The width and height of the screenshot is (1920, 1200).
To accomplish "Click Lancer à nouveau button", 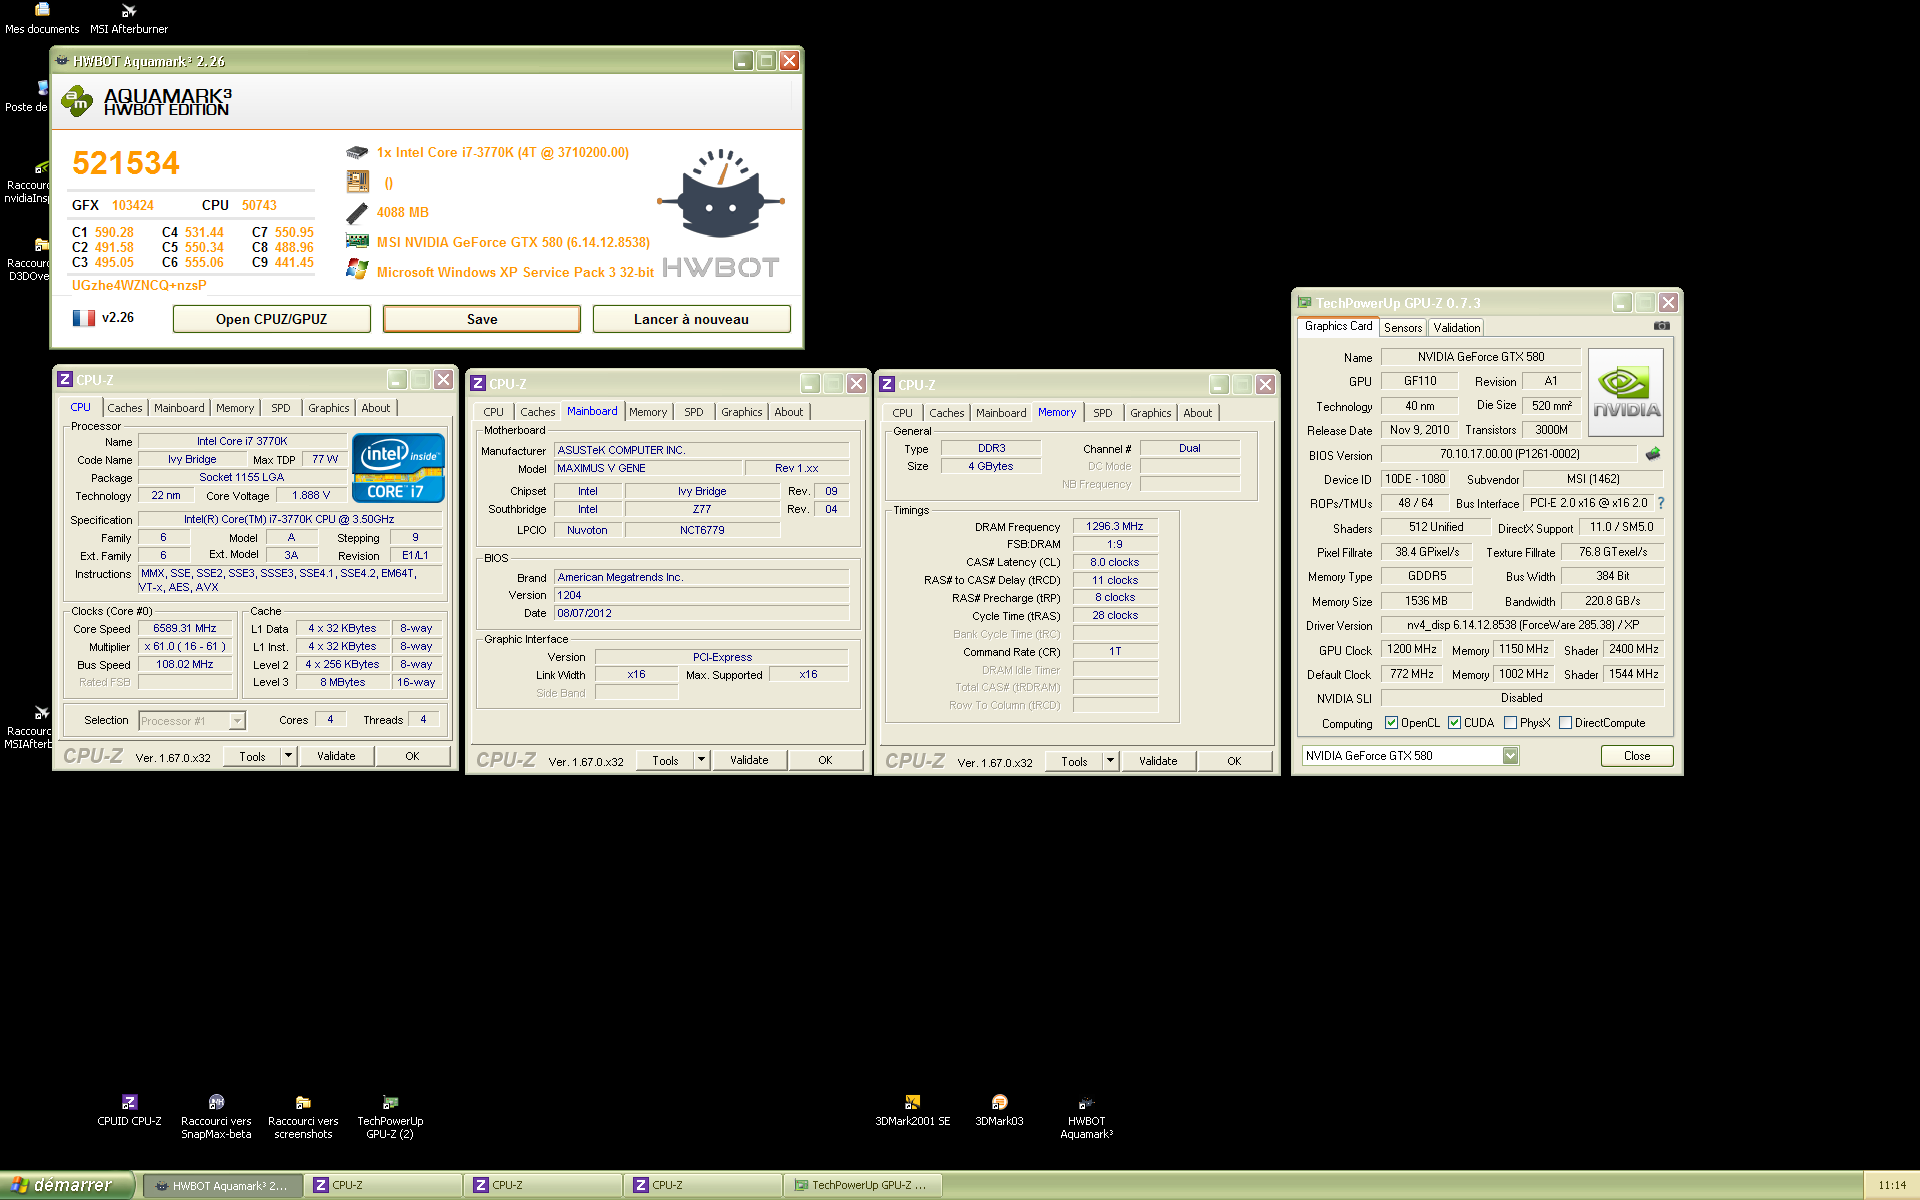I will pos(691,319).
